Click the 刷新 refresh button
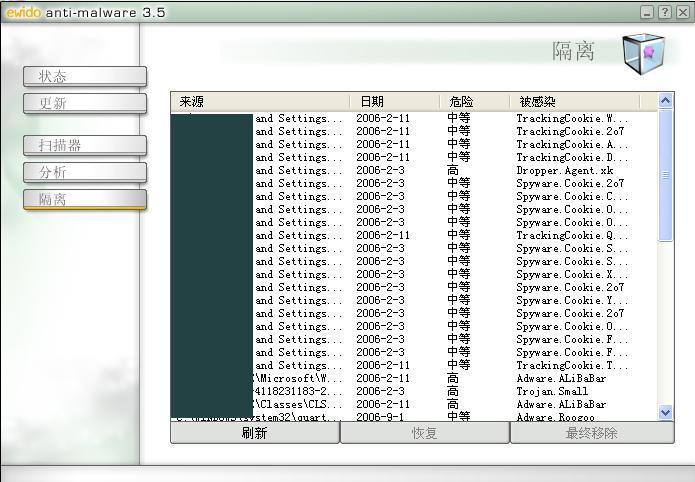The image size is (695, 482). 255,433
